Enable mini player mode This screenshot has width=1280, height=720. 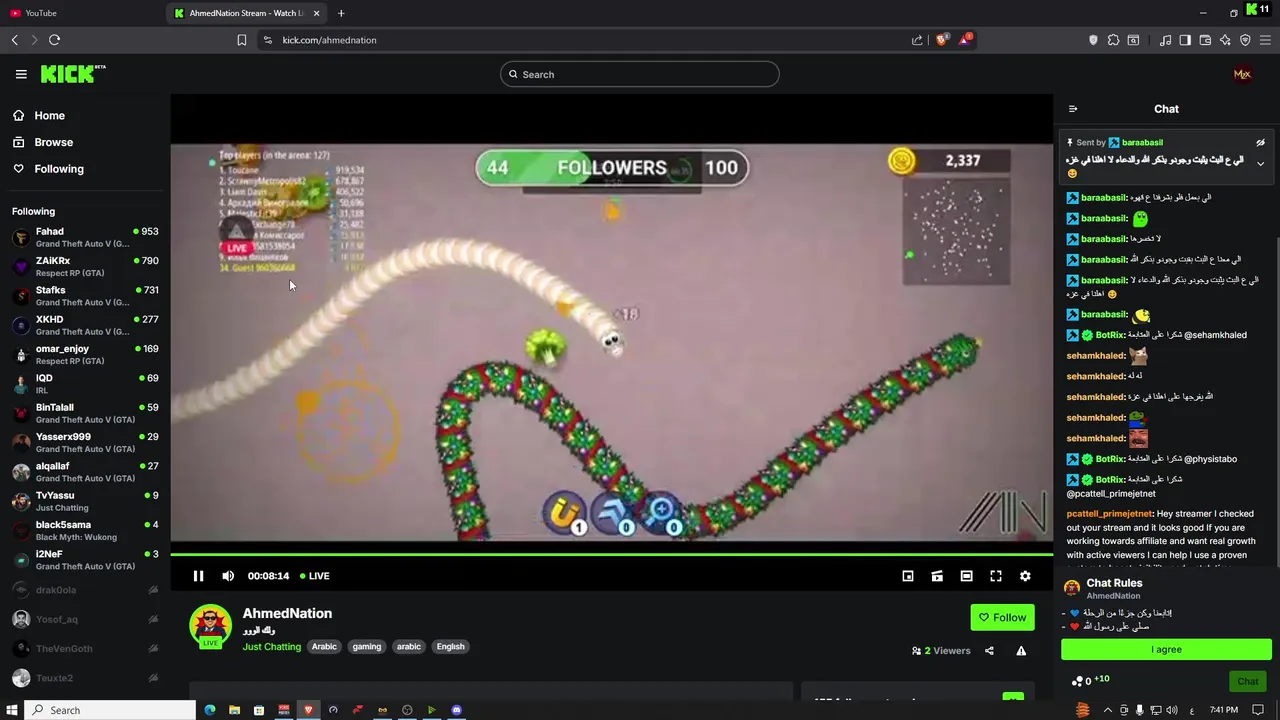pyautogui.click(x=908, y=576)
